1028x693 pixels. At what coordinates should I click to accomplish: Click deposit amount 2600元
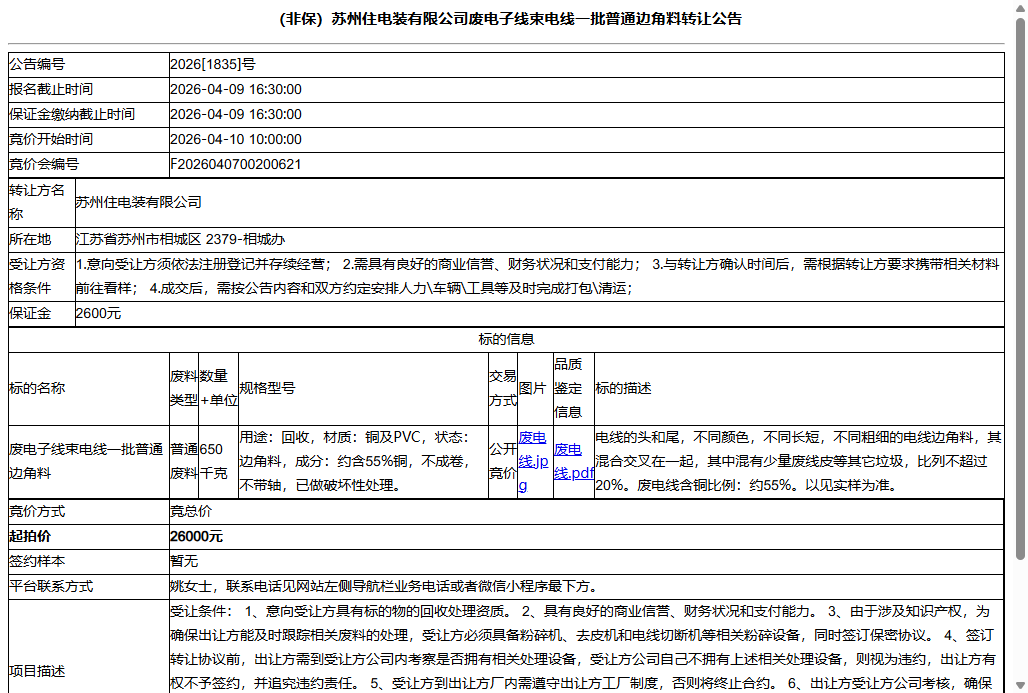pos(98,313)
